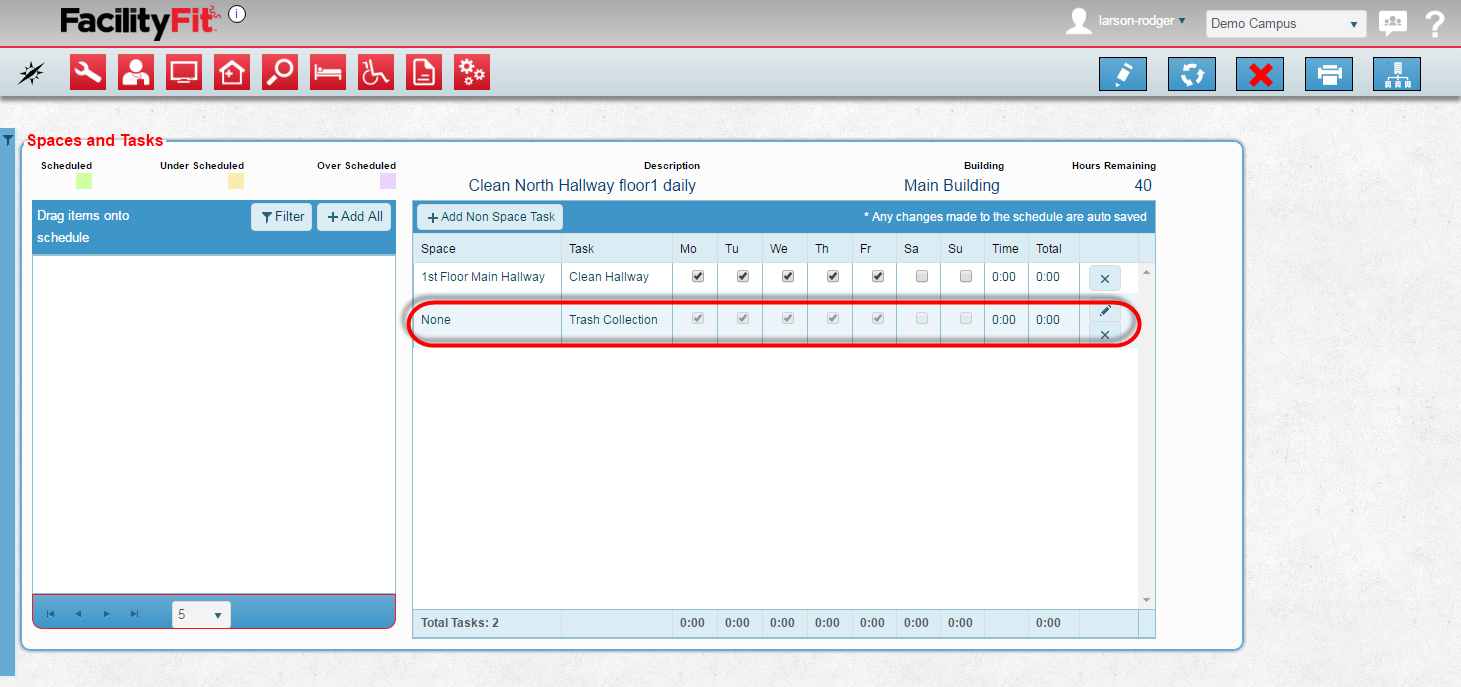Image resolution: width=1461 pixels, height=687 pixels.
Task: Click the Add Non Space Task button
Action: click(x=490, y=217)
